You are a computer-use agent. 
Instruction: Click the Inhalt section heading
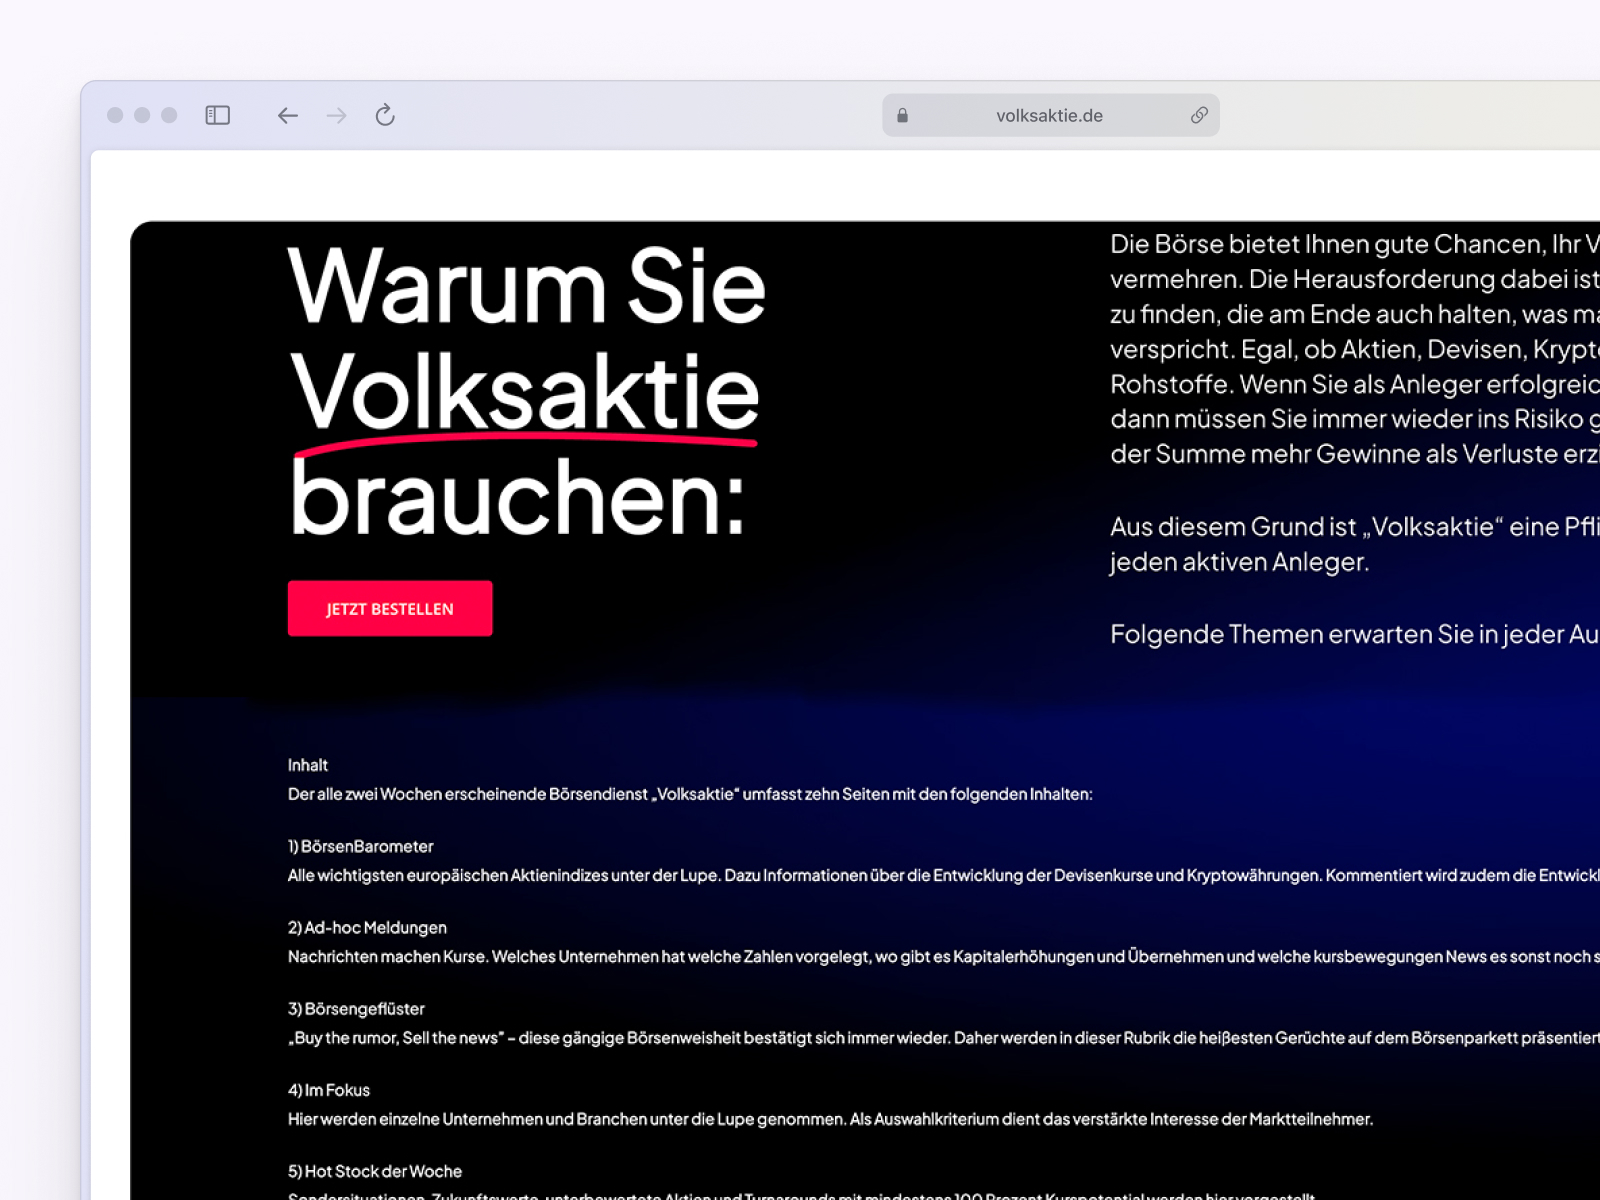coord(308,765)
